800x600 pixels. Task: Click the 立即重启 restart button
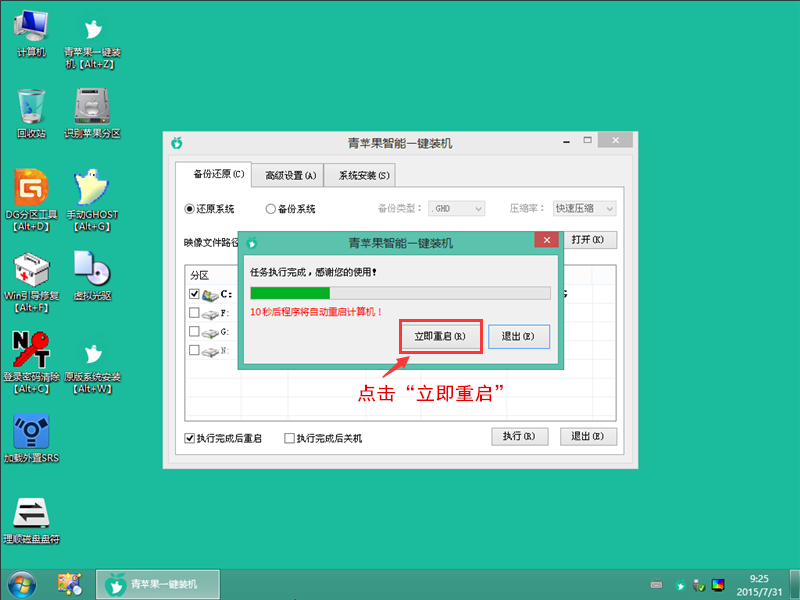(440, 337)
